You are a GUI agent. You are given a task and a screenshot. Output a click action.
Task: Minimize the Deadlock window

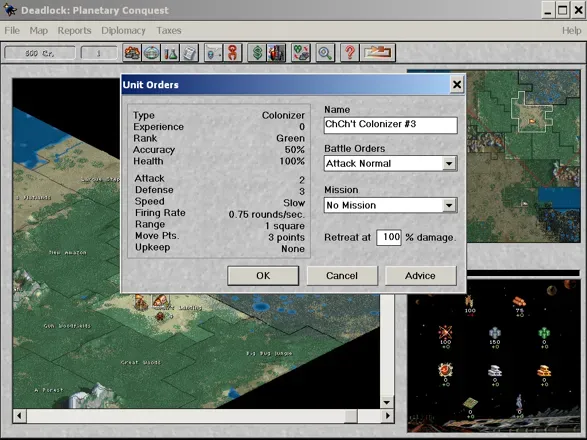548,10
